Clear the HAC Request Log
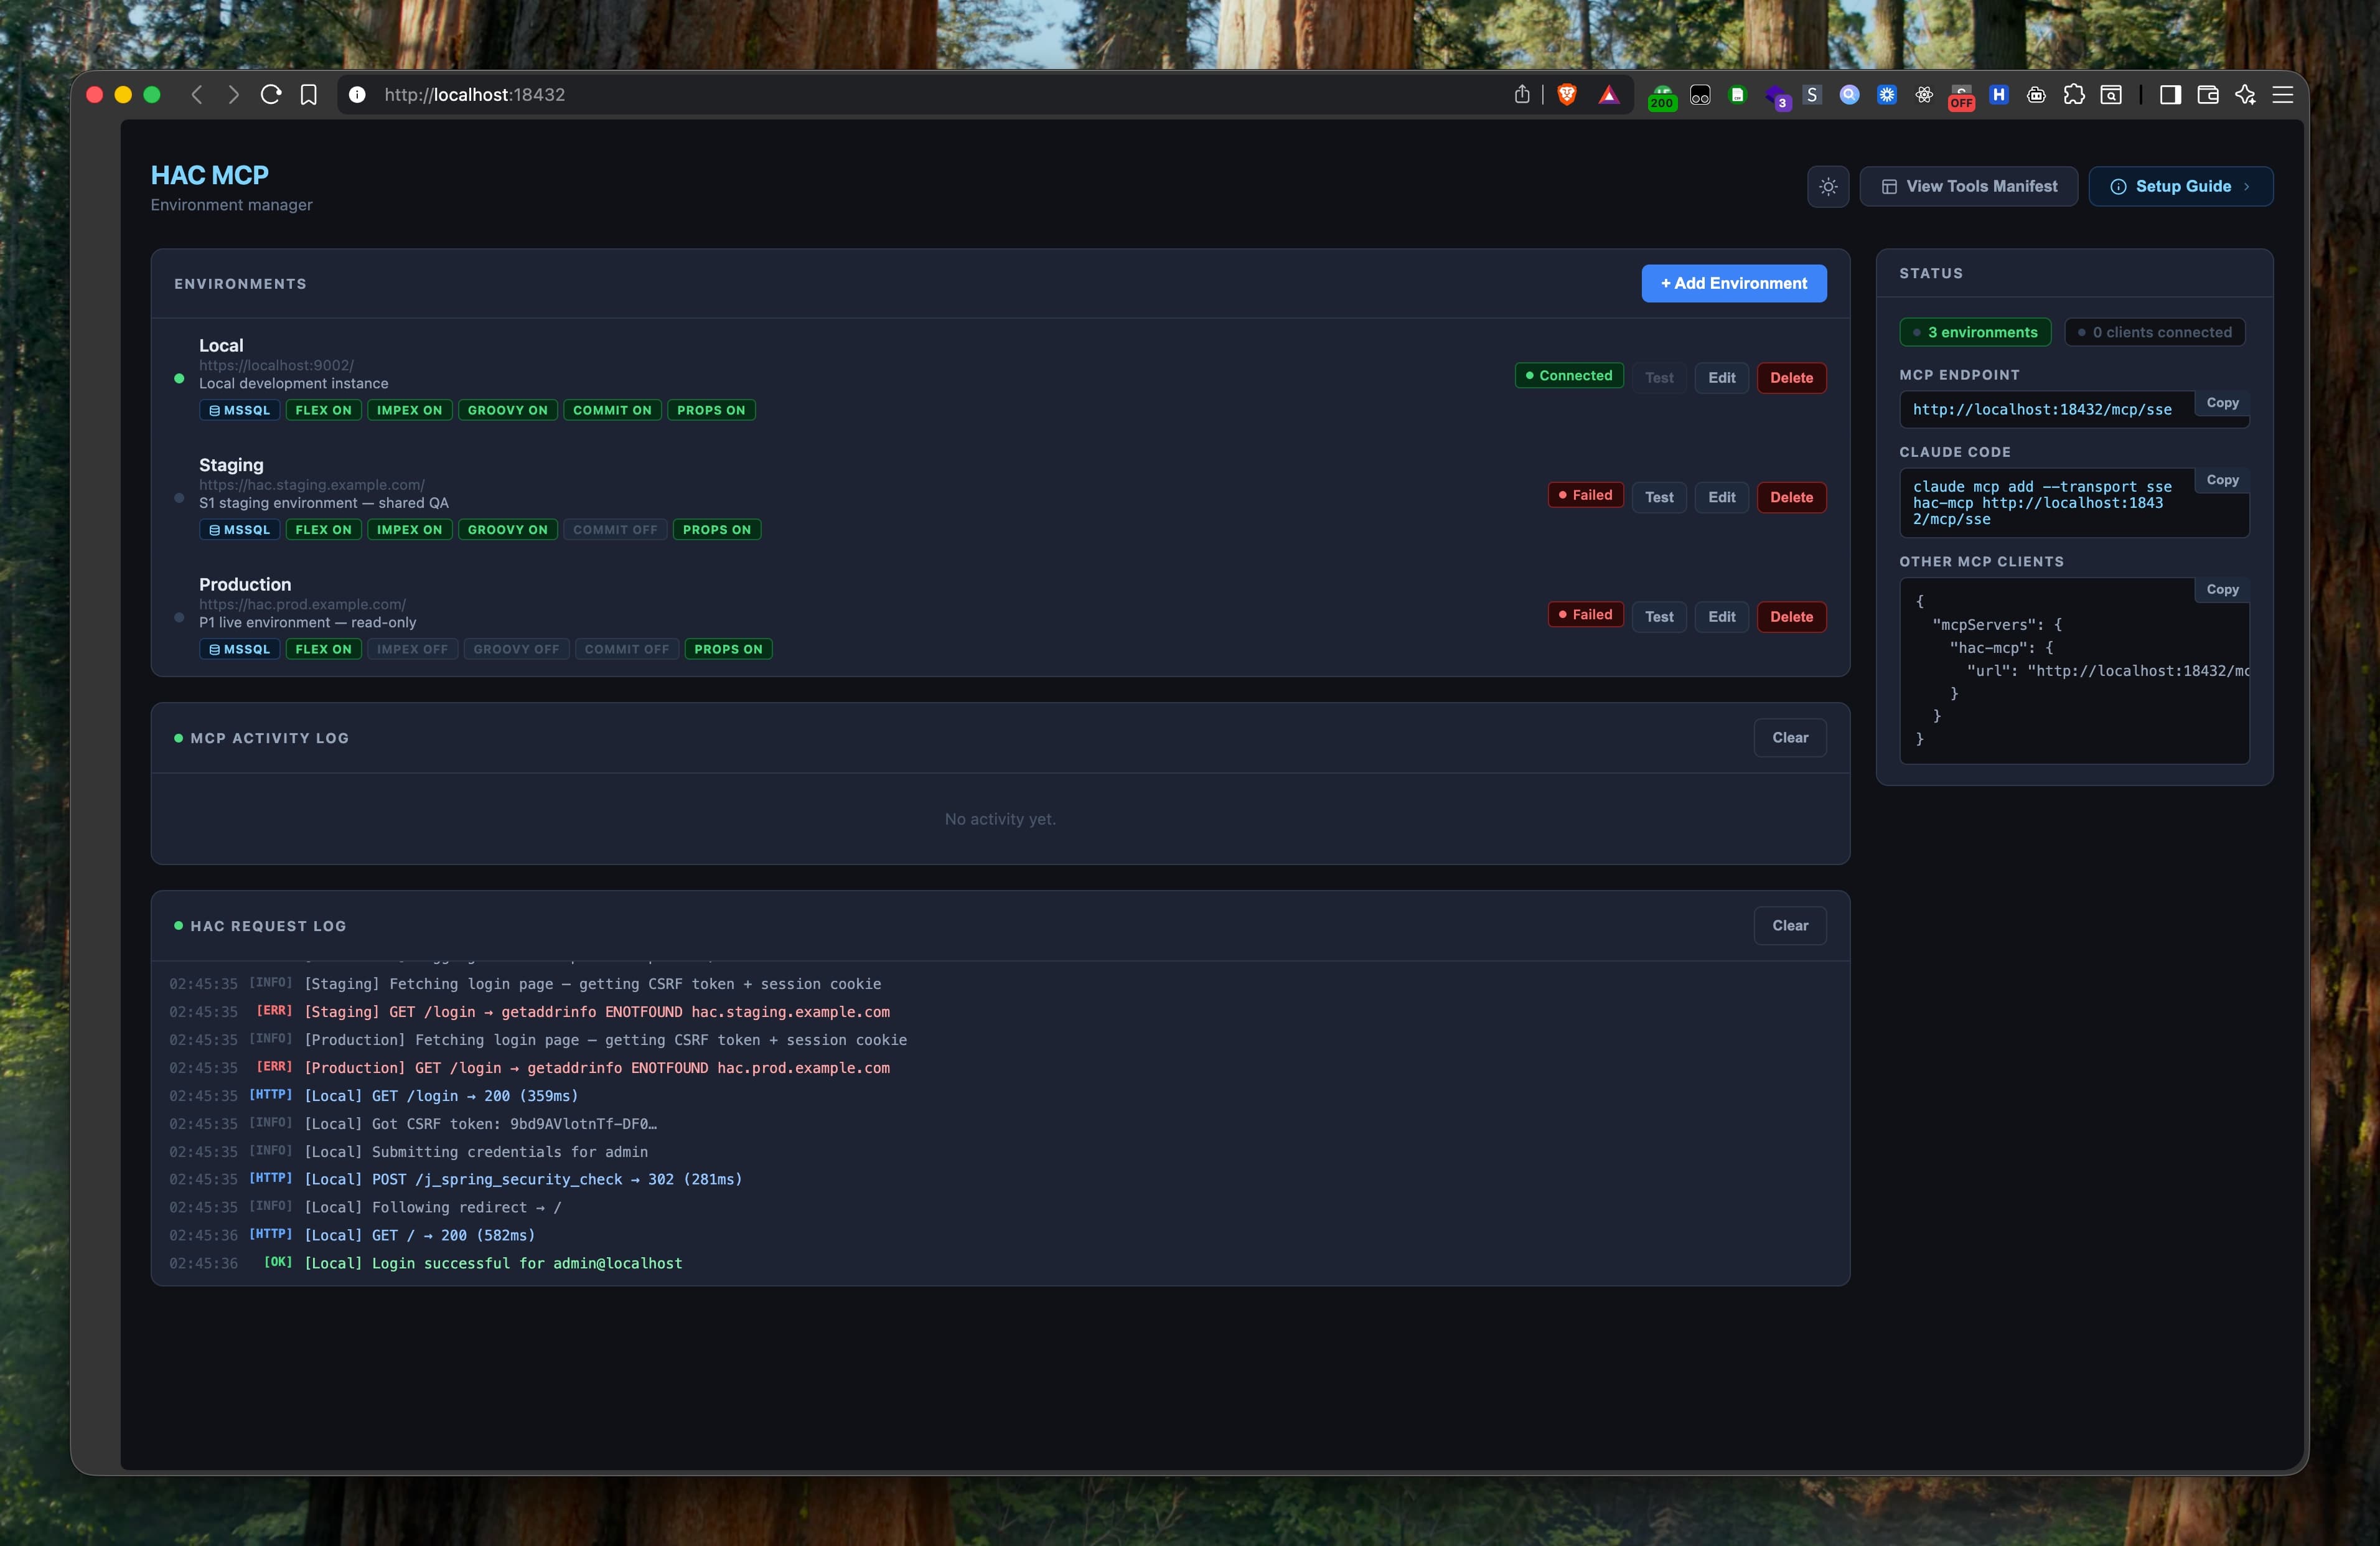2380x1546 pixels. pyautogui.click(x=1790, y=926)
